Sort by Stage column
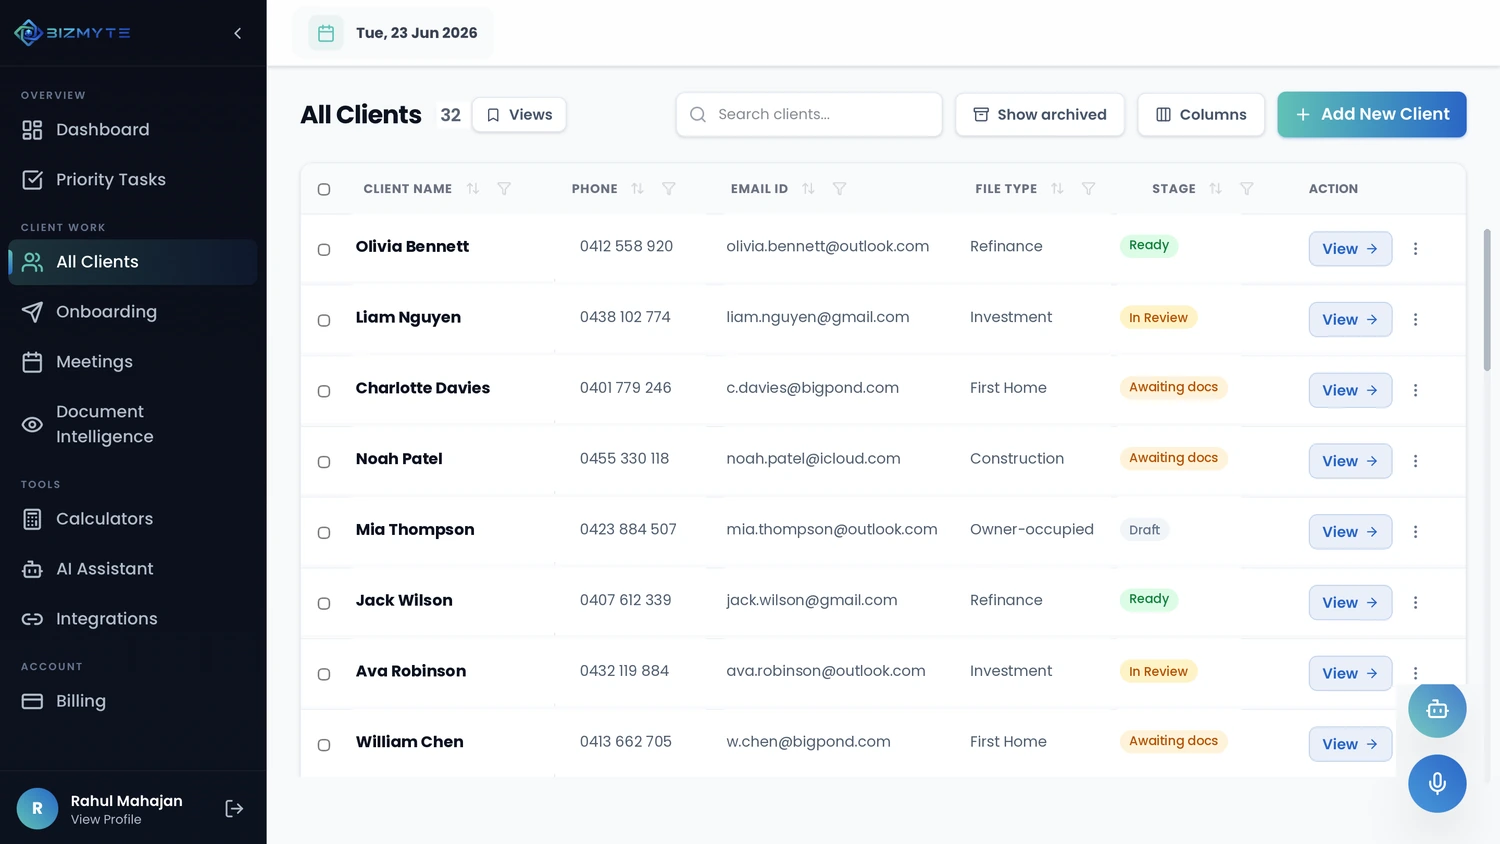Screen dimensions: 1500x844 (1215, 189)
